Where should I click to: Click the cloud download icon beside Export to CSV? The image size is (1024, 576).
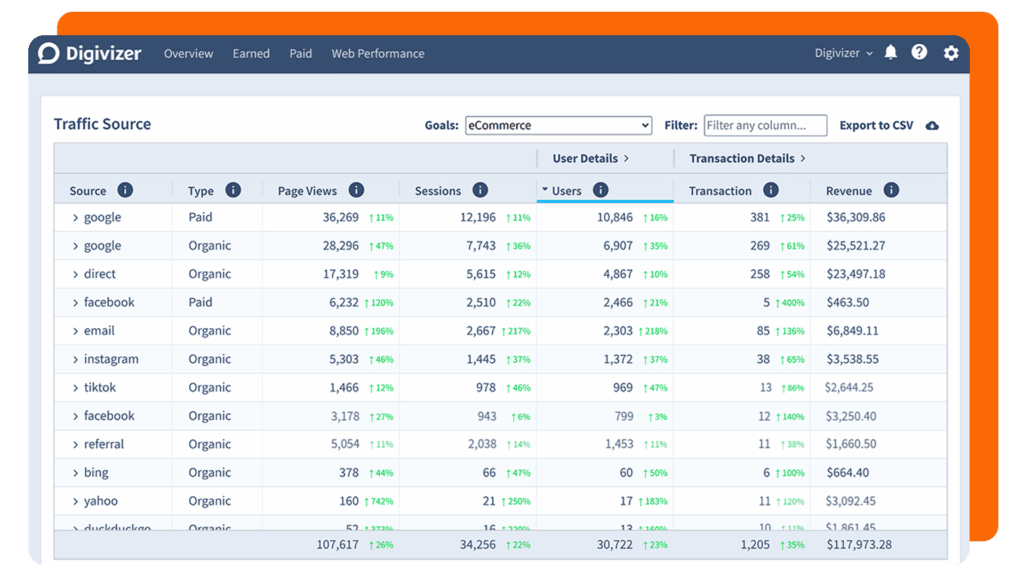click(x=932, y=126)
